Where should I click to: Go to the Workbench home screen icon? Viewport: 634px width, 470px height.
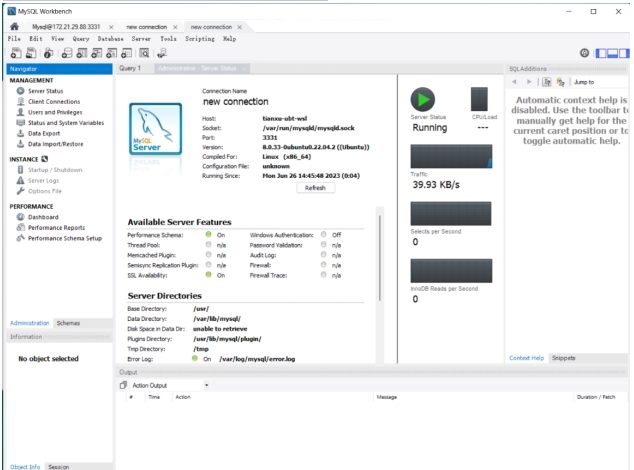[x=15, y=27]
